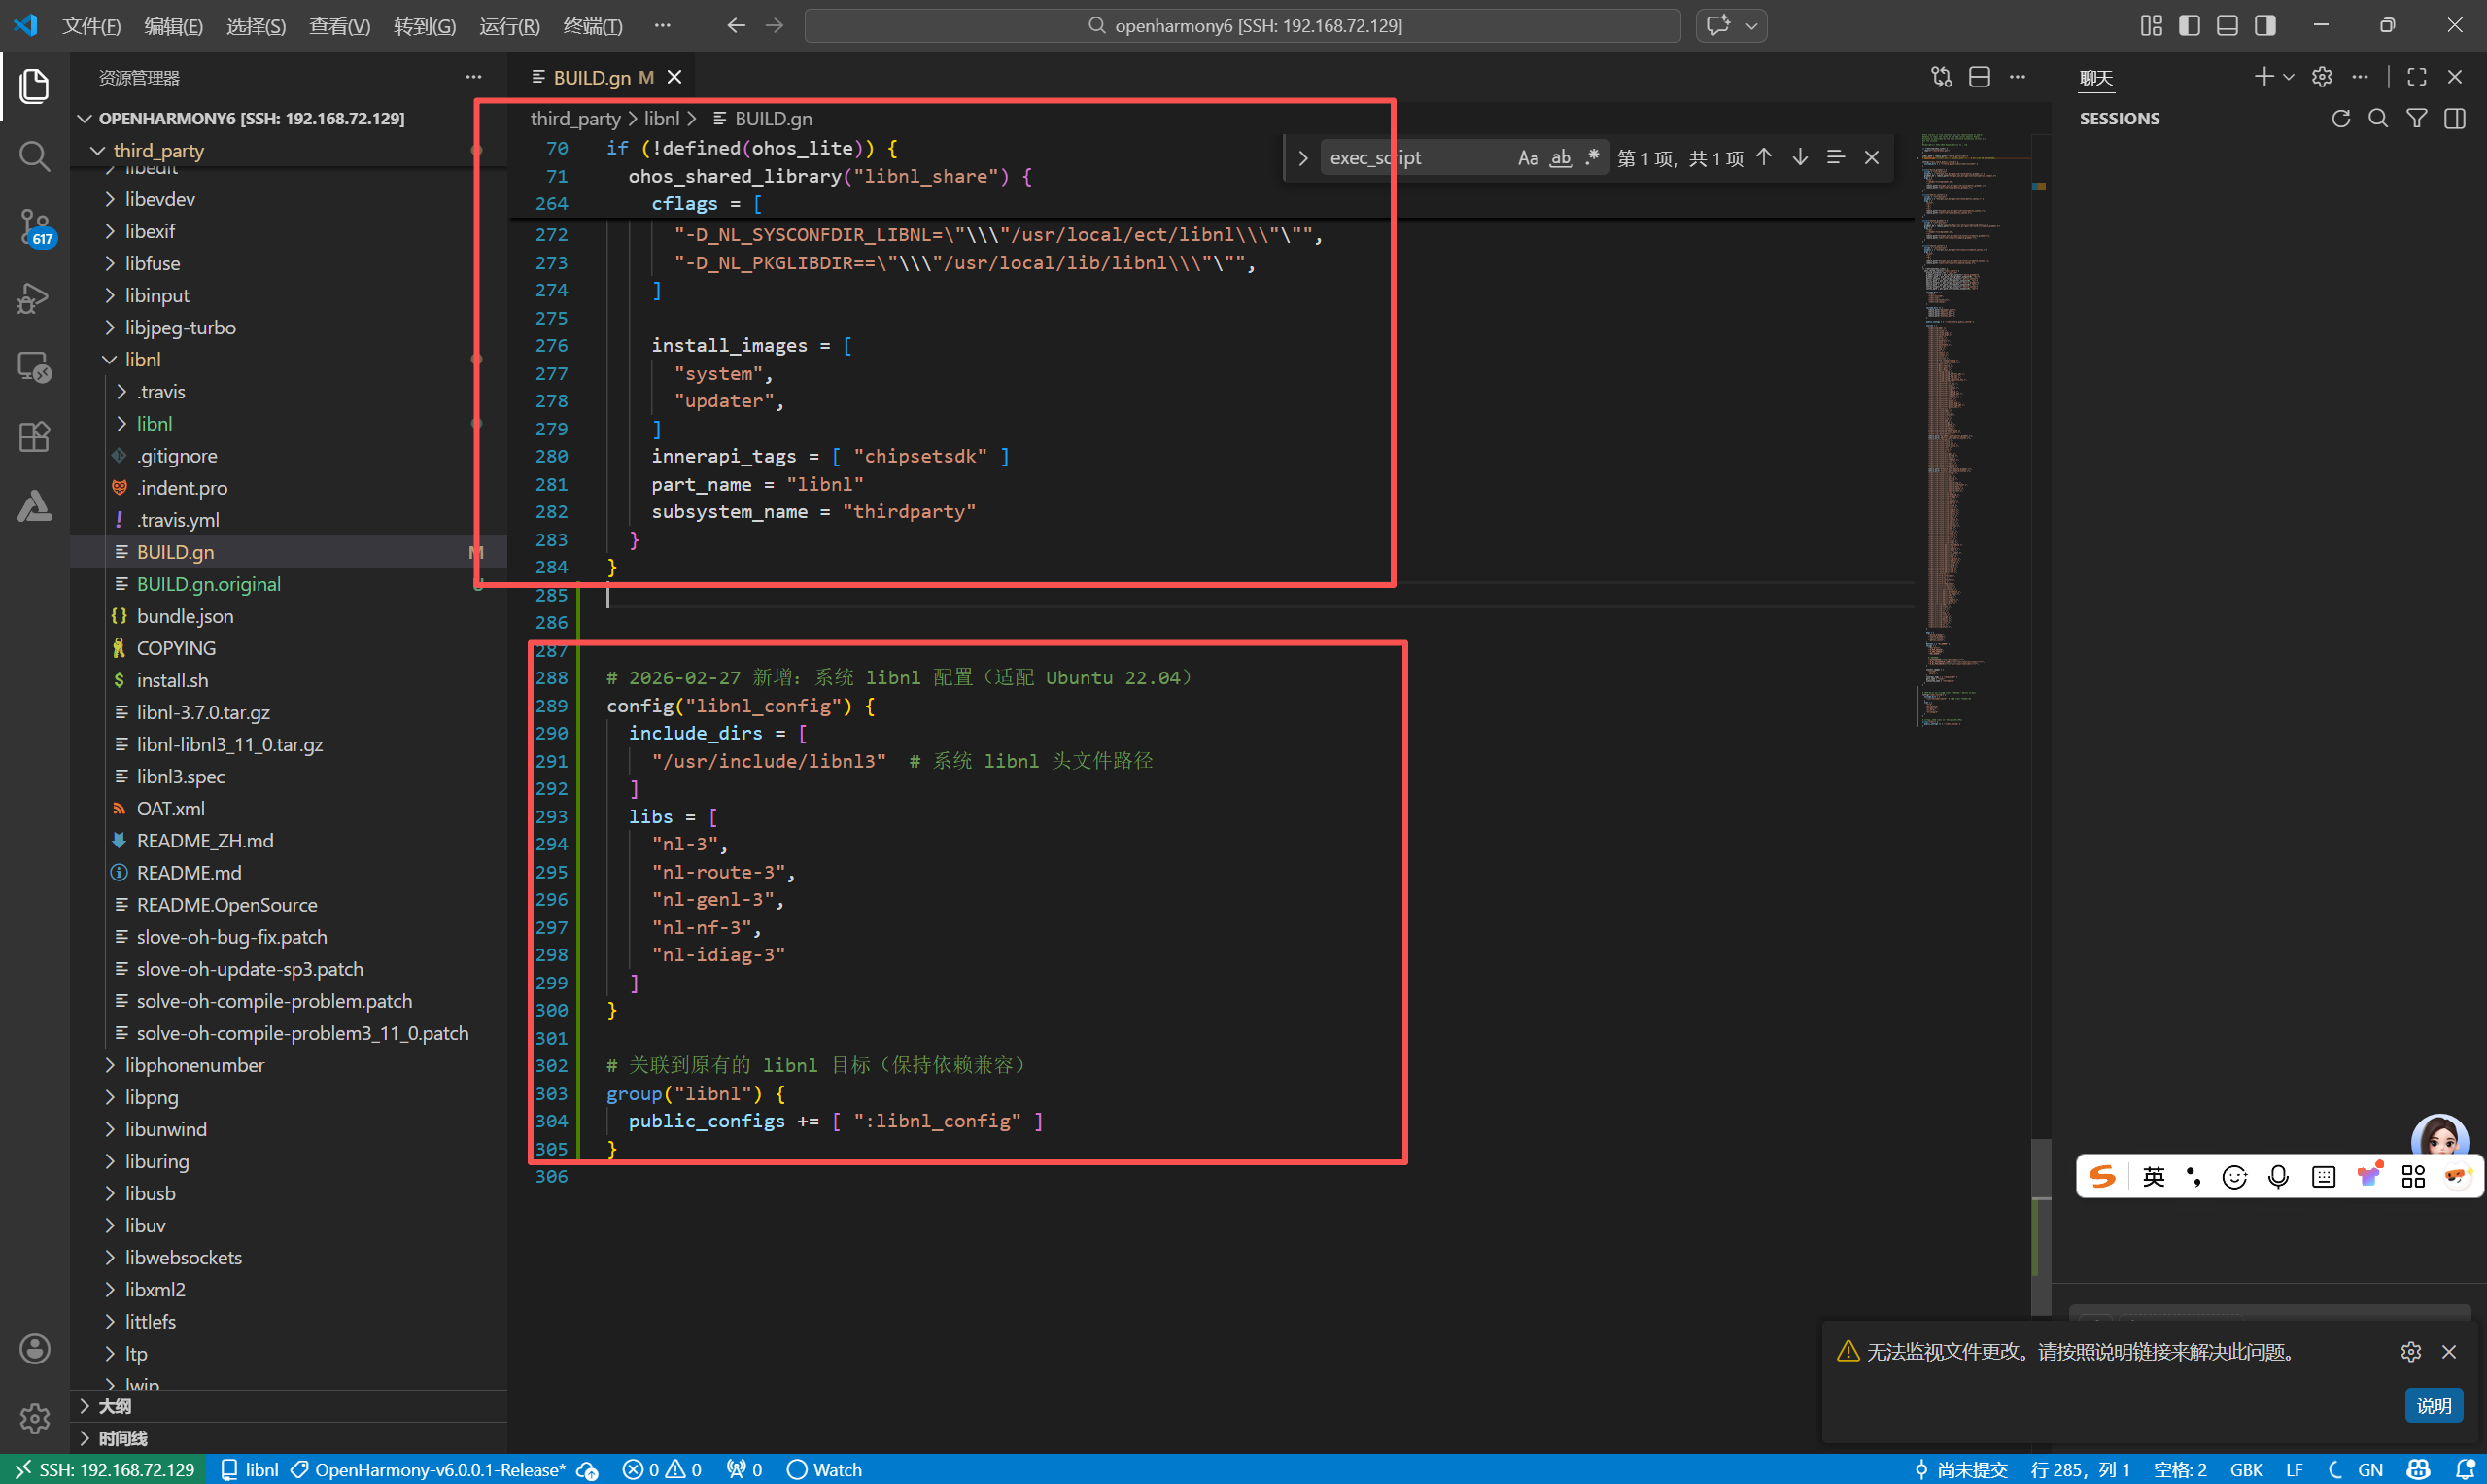
Task: Refresh the chat sessions list
Action: pyautogui.click(x=2340, y=119)
